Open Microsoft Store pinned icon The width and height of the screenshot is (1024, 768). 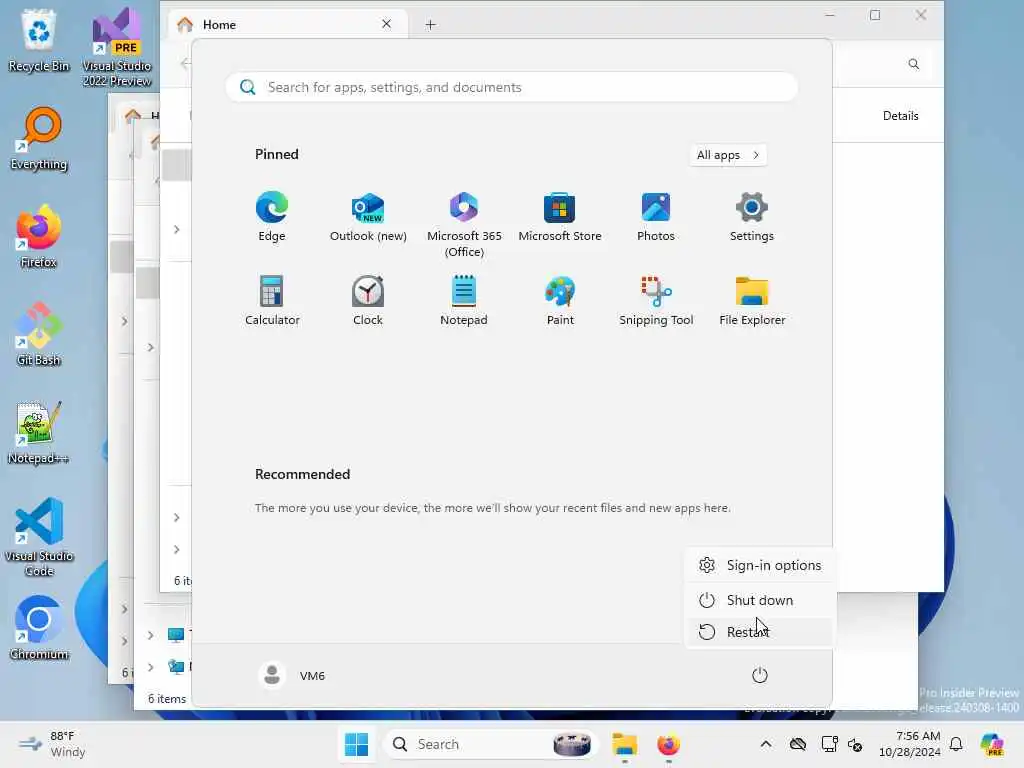[560, 216]
